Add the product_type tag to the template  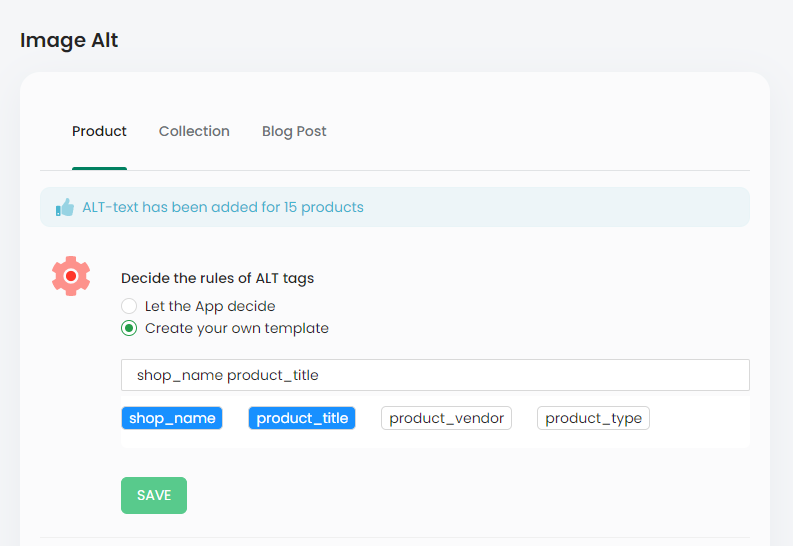point(593,418)
